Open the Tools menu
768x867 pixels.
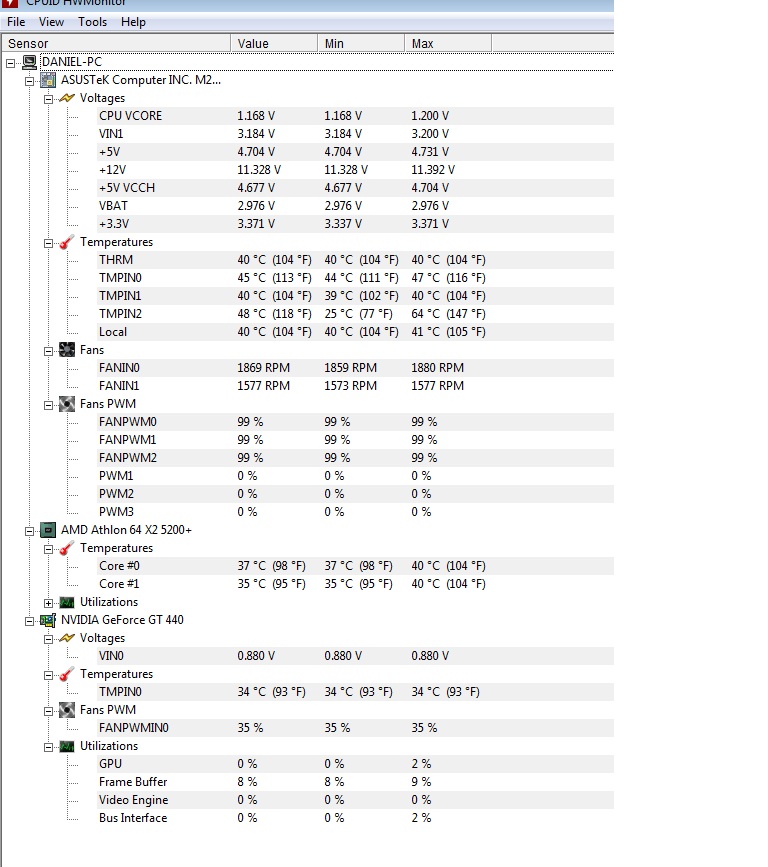(x=92, y=22)
